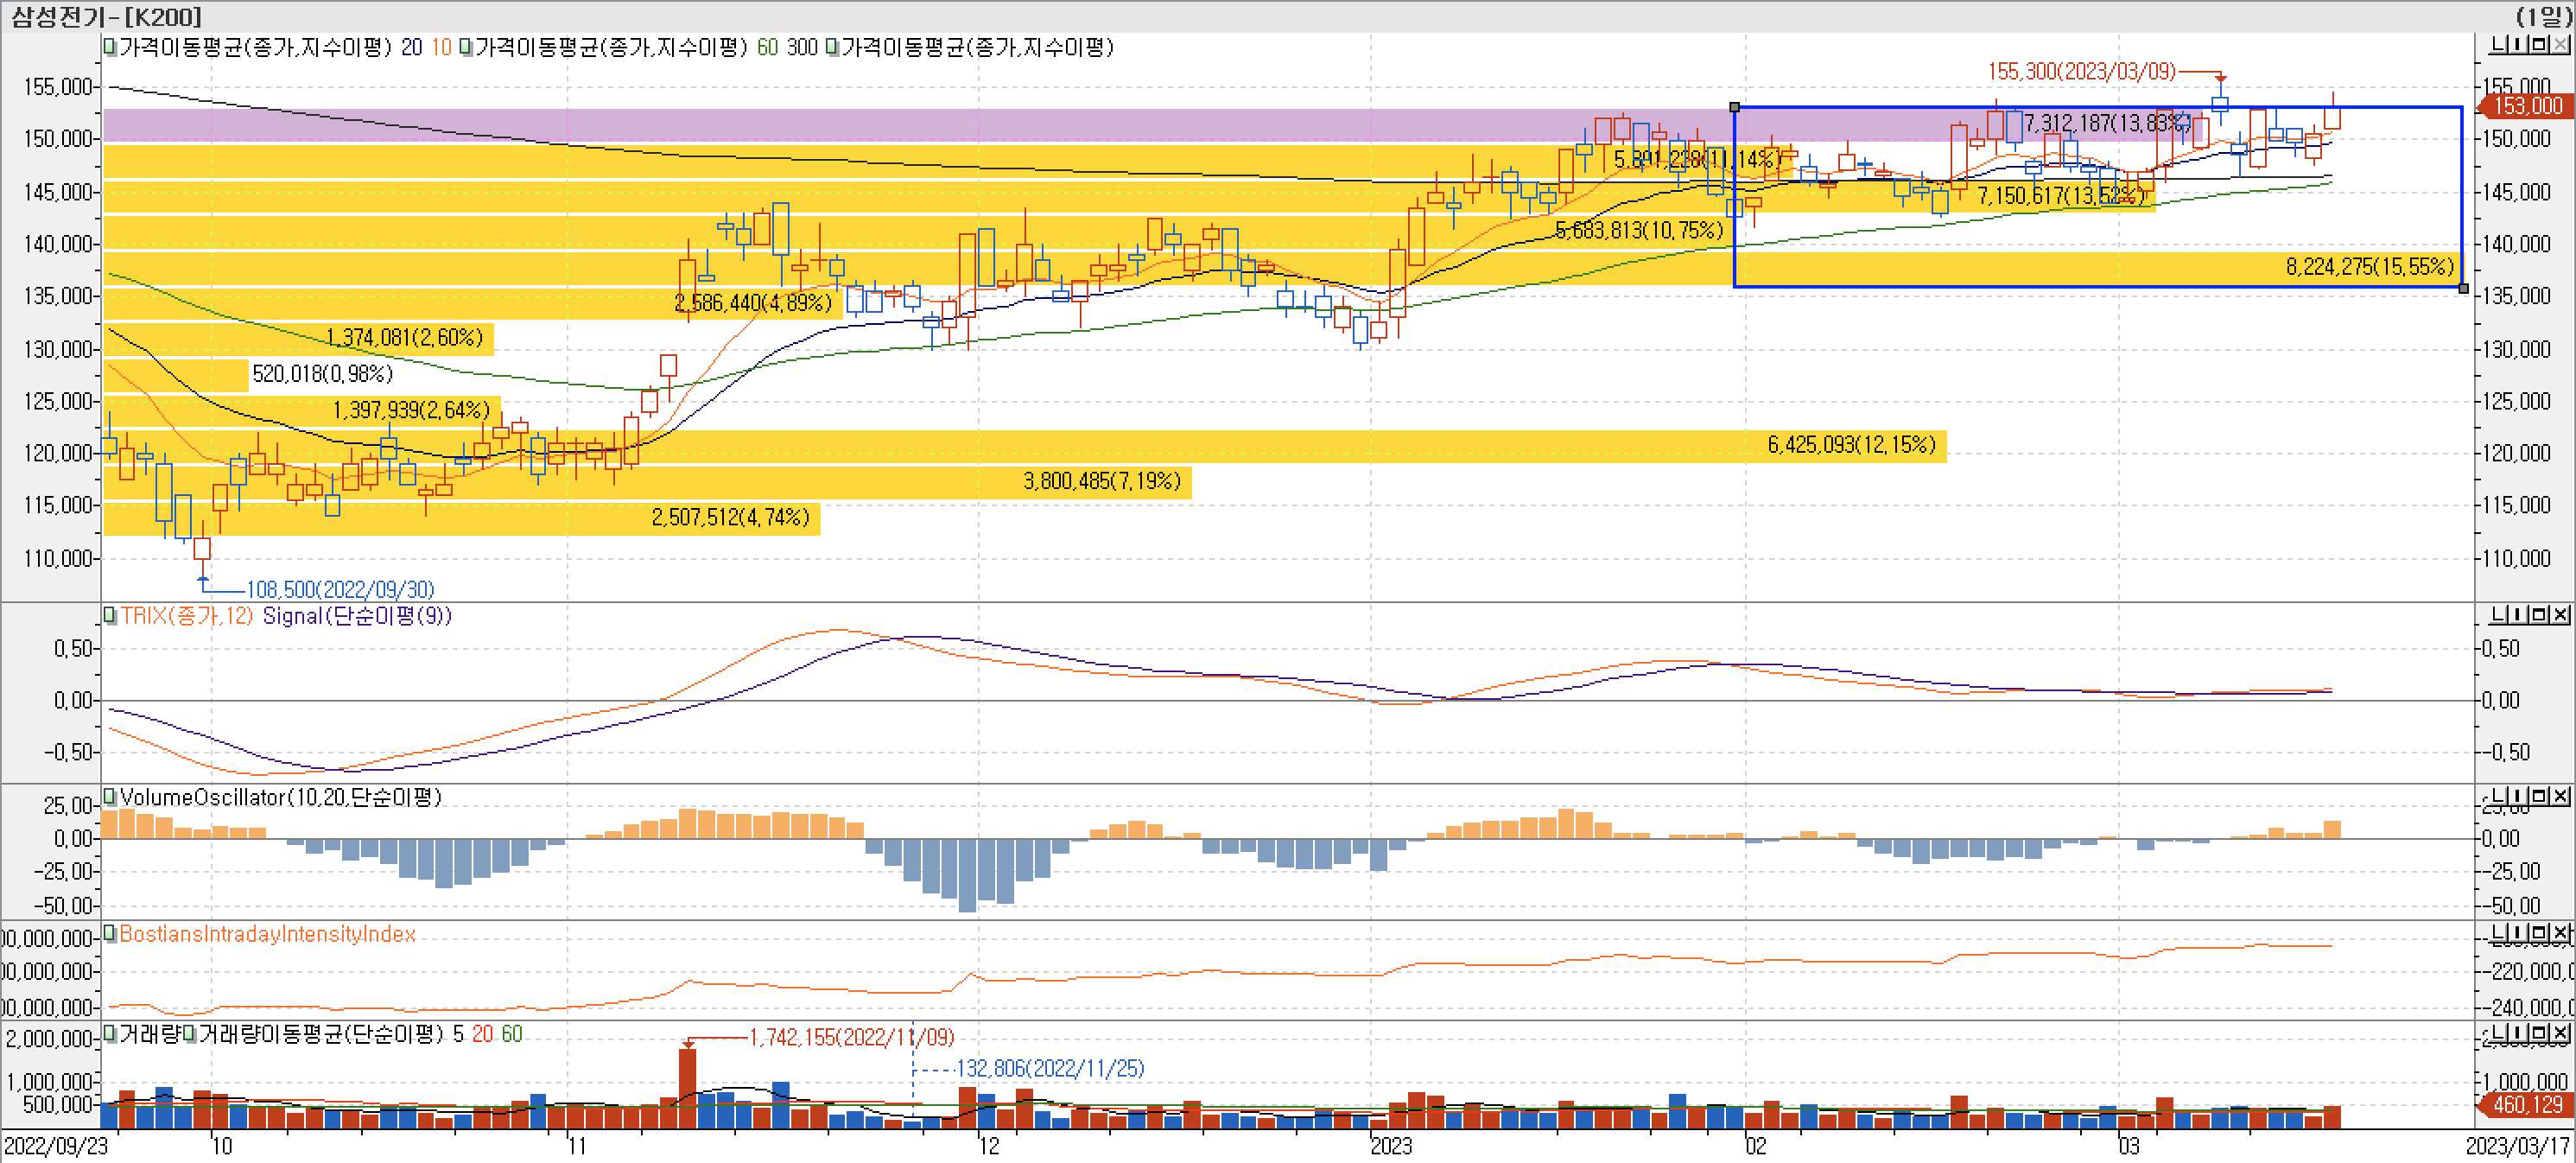Maximize the VolumeOscillator panel
Image resolution: width=2576 pixels, height=1163 pixels.
coord(2541,796)
